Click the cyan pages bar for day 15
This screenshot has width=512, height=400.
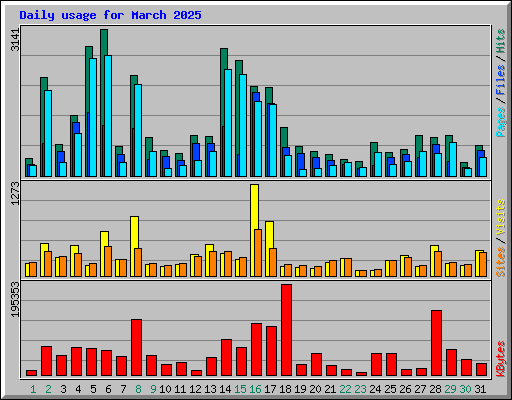(243, 125)
